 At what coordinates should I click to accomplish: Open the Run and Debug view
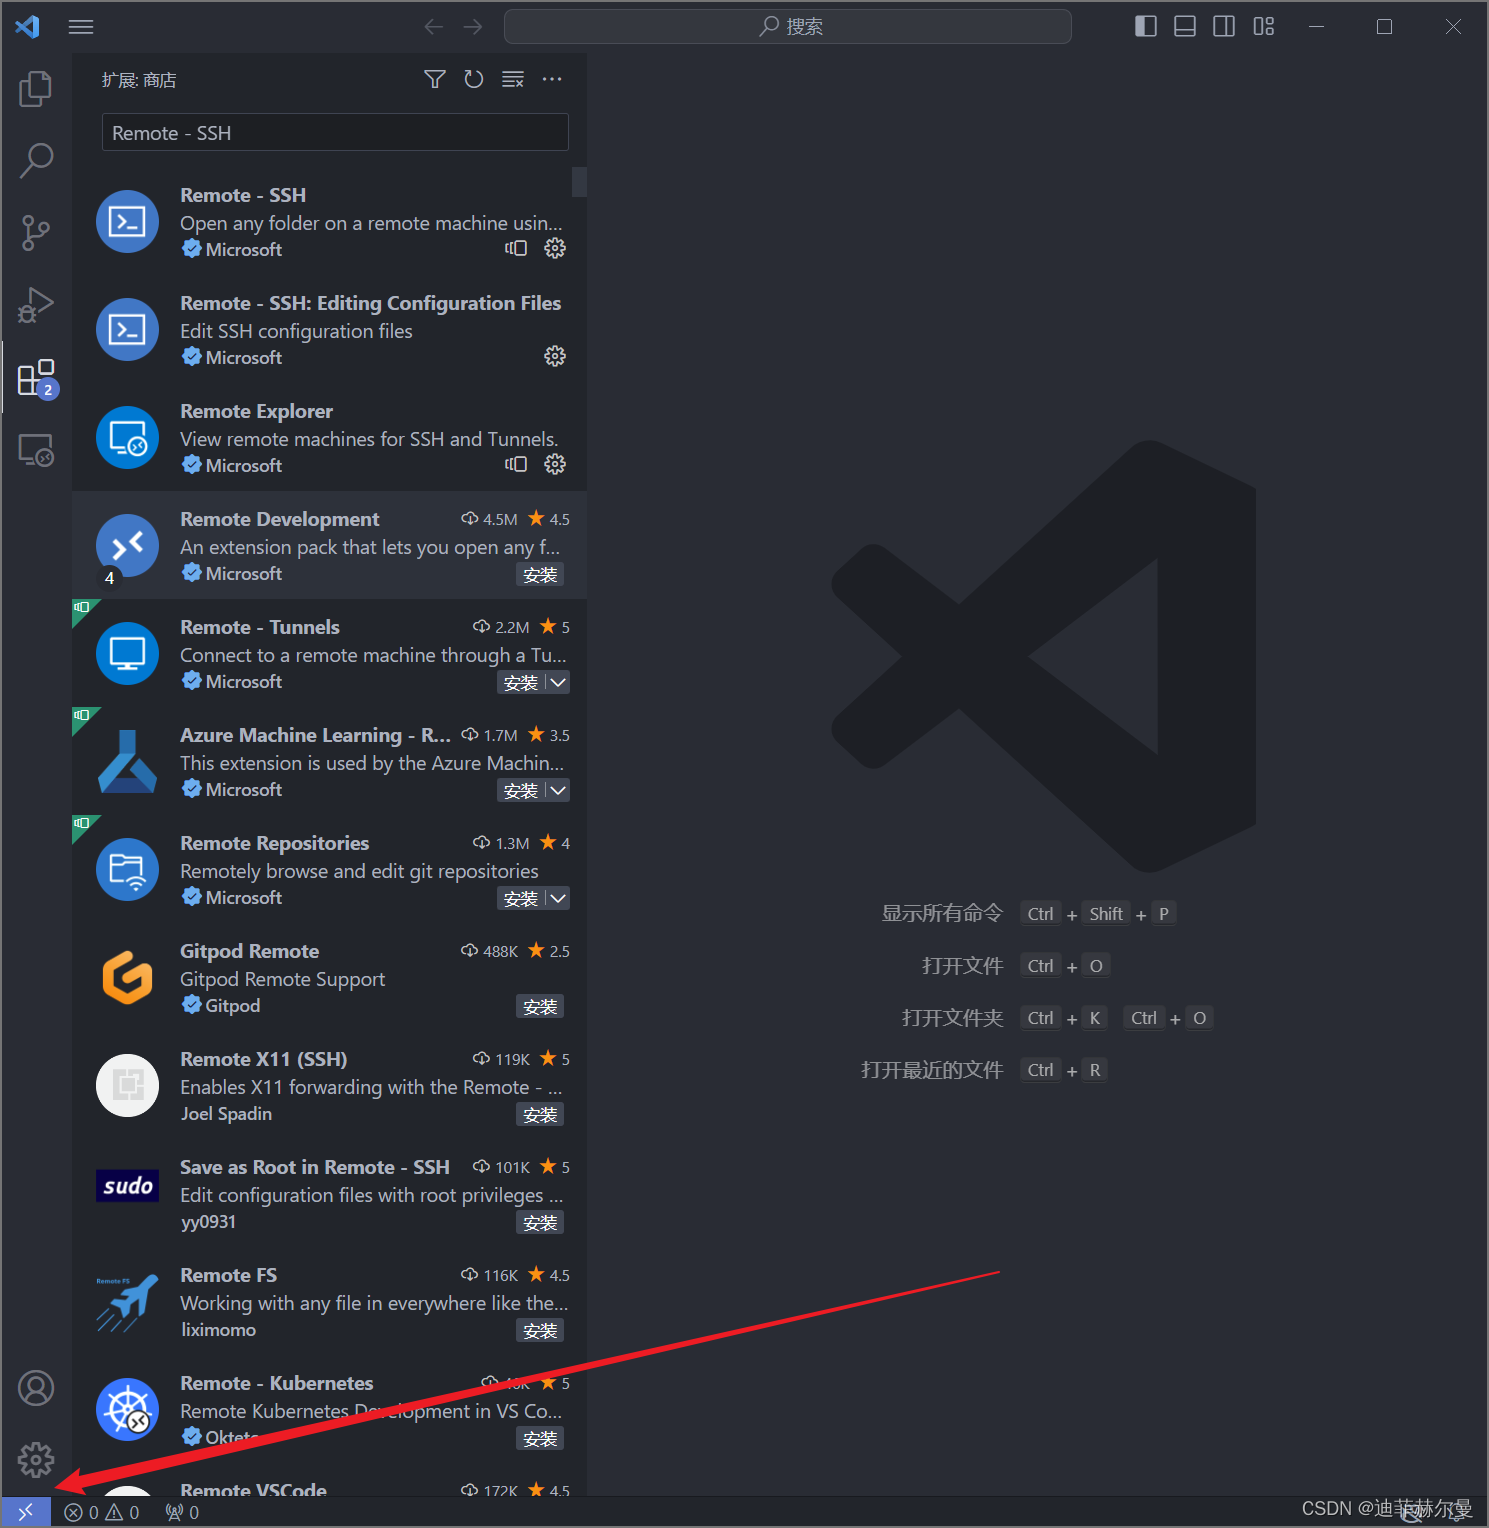point(36,304)
